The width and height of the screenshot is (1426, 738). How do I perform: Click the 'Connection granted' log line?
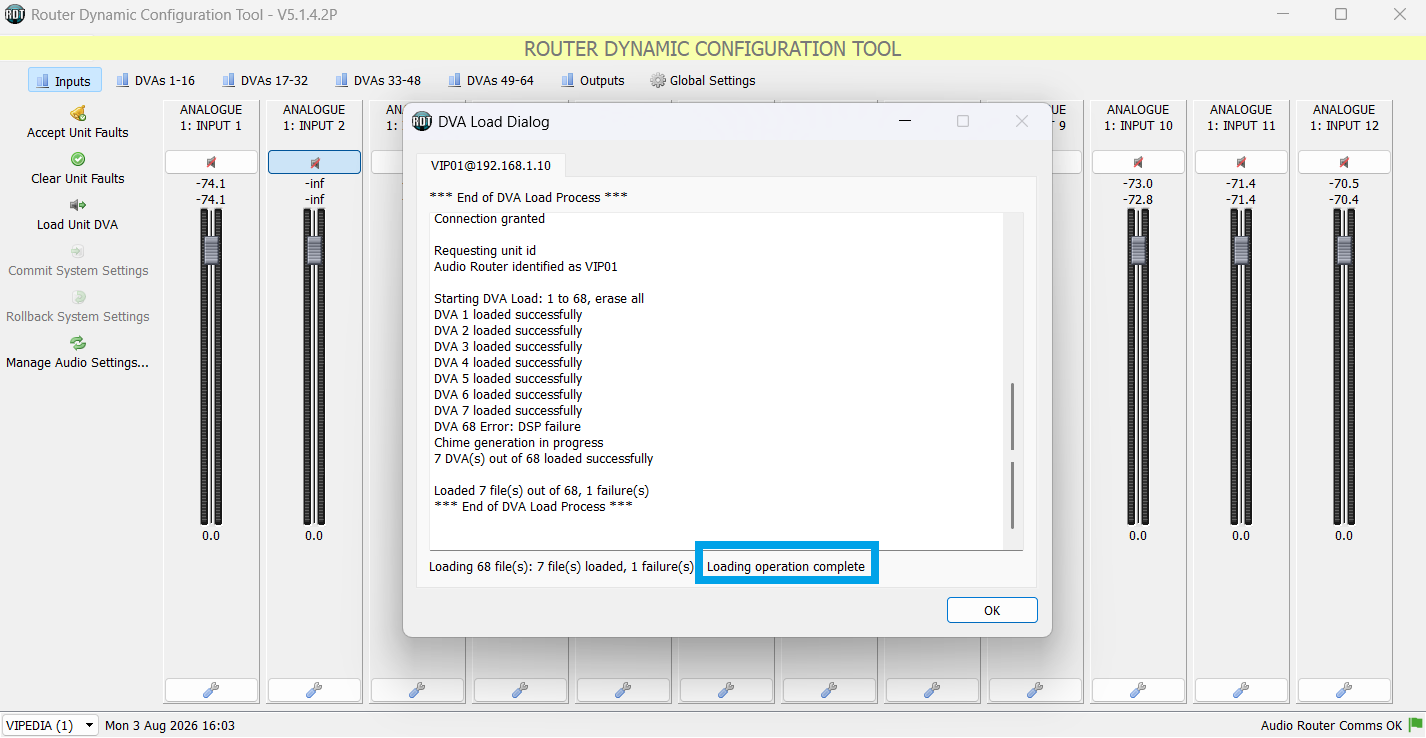(x=490, y=219)
